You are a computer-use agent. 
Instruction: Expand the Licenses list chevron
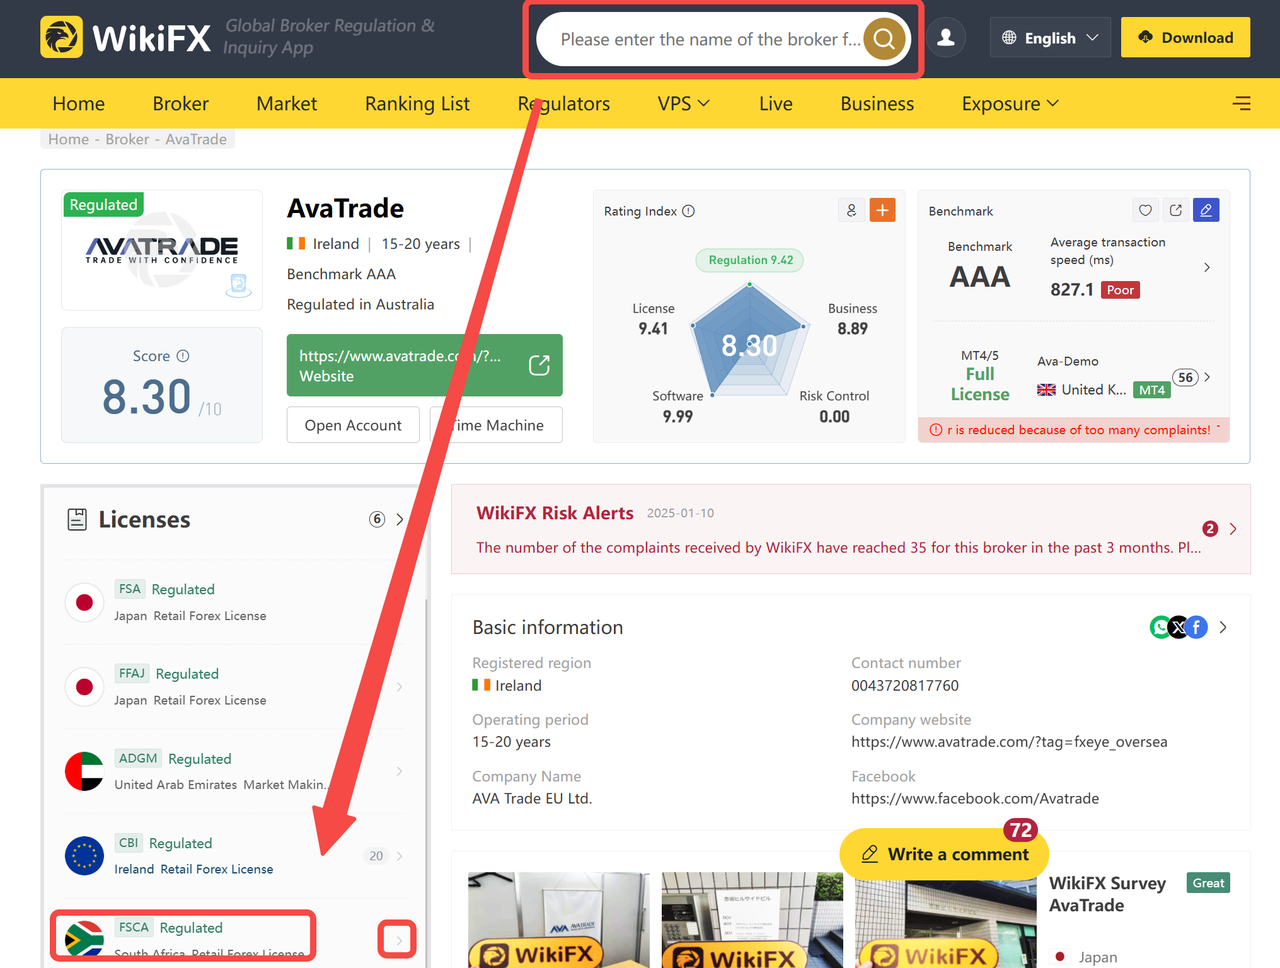pos(399,519)
